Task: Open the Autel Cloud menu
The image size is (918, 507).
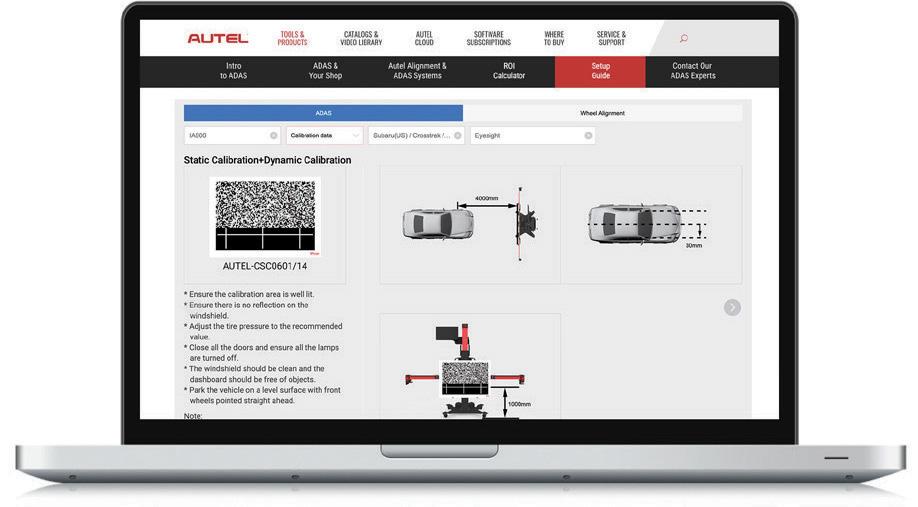Action: (x=424, y=39)
